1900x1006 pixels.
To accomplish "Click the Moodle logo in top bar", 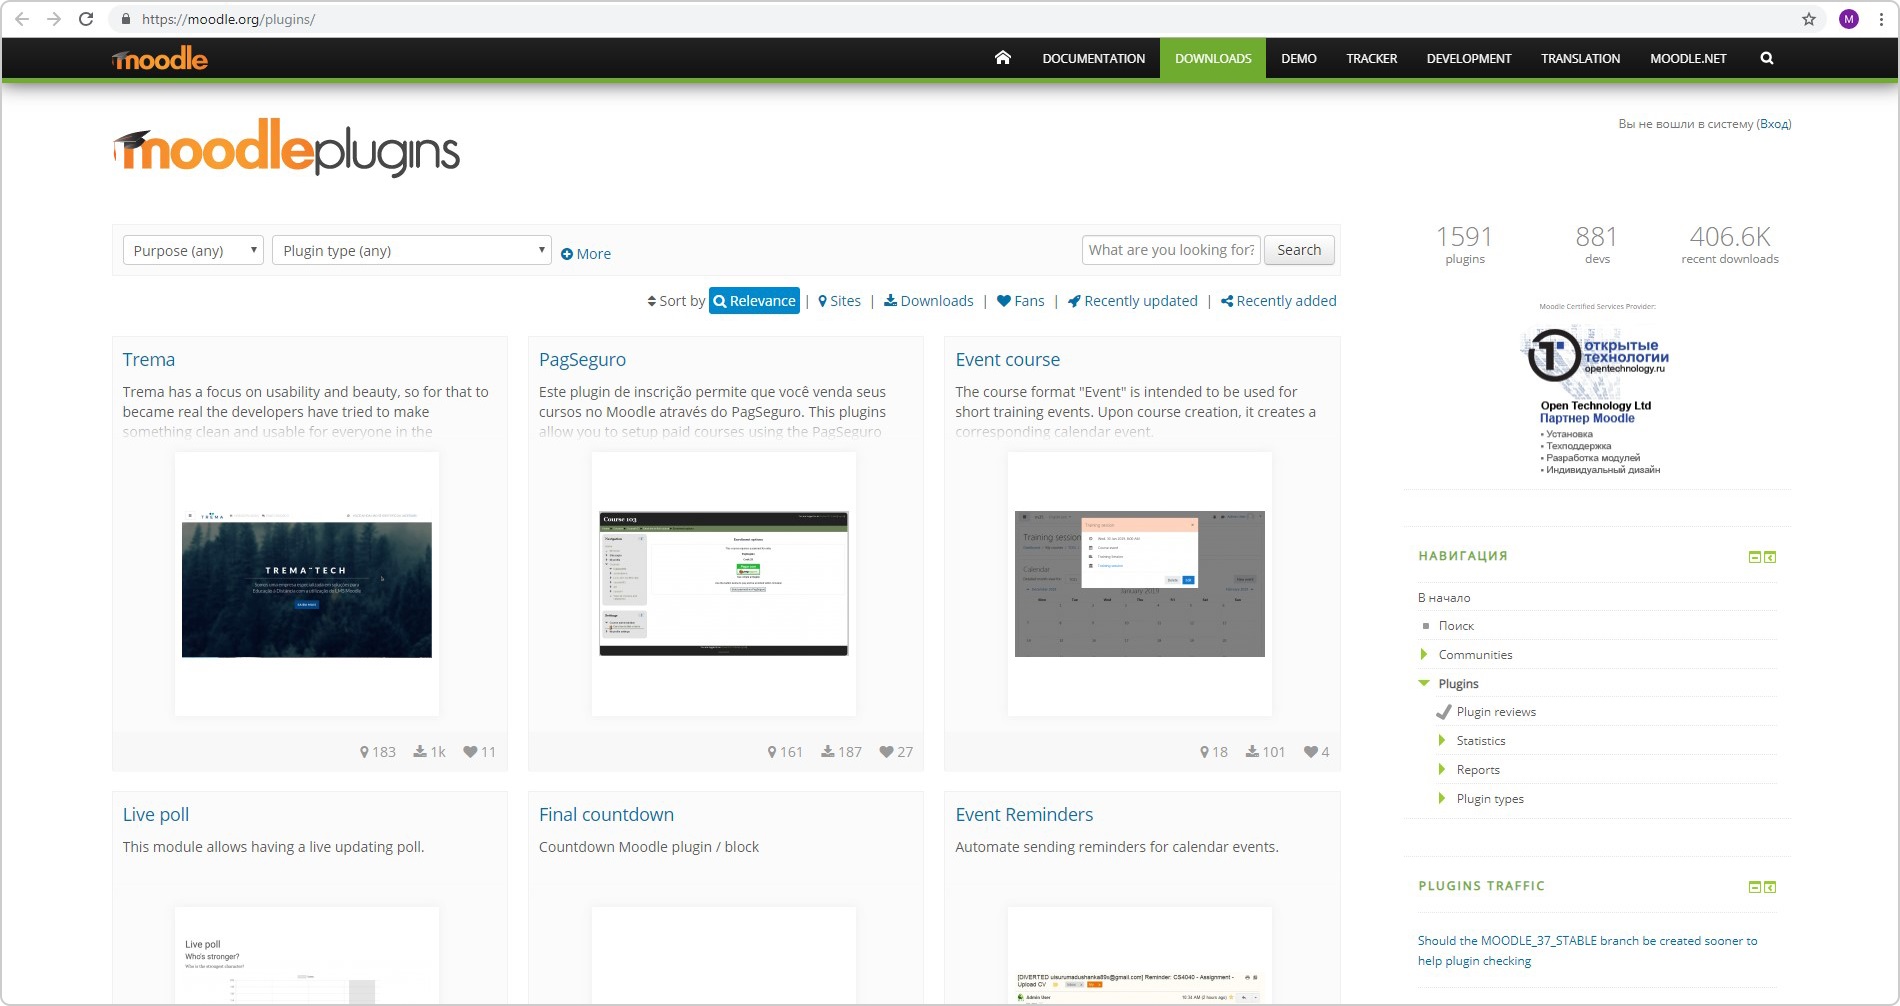I will click(160, 59).
